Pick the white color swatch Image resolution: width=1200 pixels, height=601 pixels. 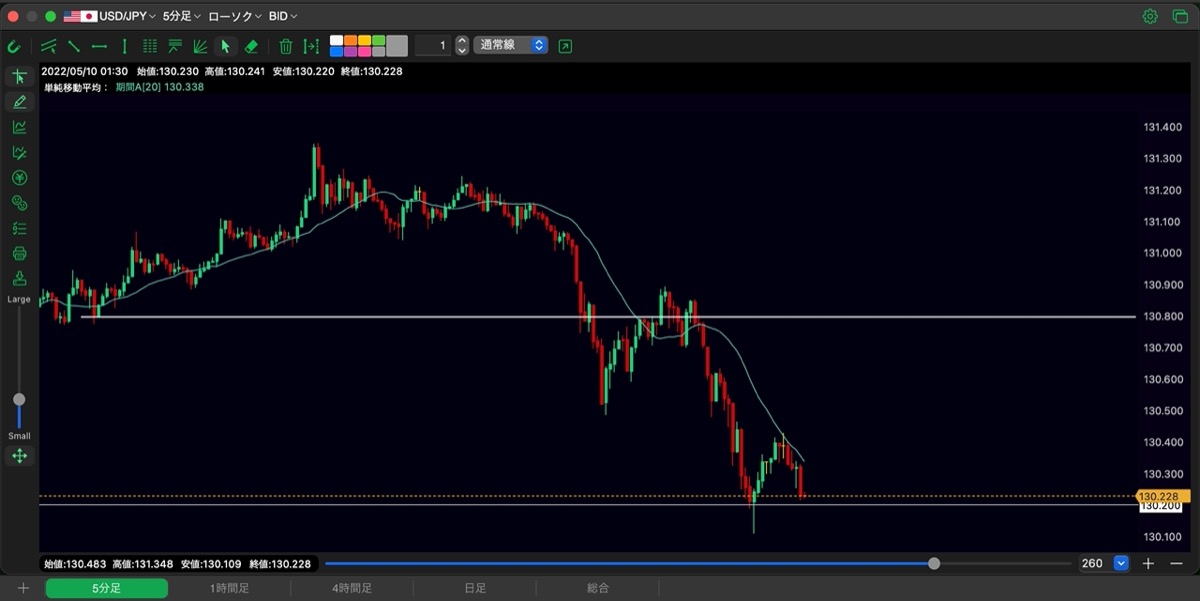point(336,40)
